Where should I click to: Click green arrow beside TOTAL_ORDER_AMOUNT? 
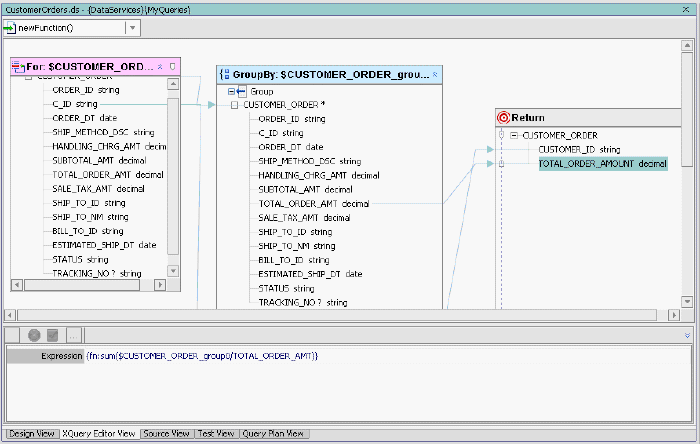coord(490,164)
